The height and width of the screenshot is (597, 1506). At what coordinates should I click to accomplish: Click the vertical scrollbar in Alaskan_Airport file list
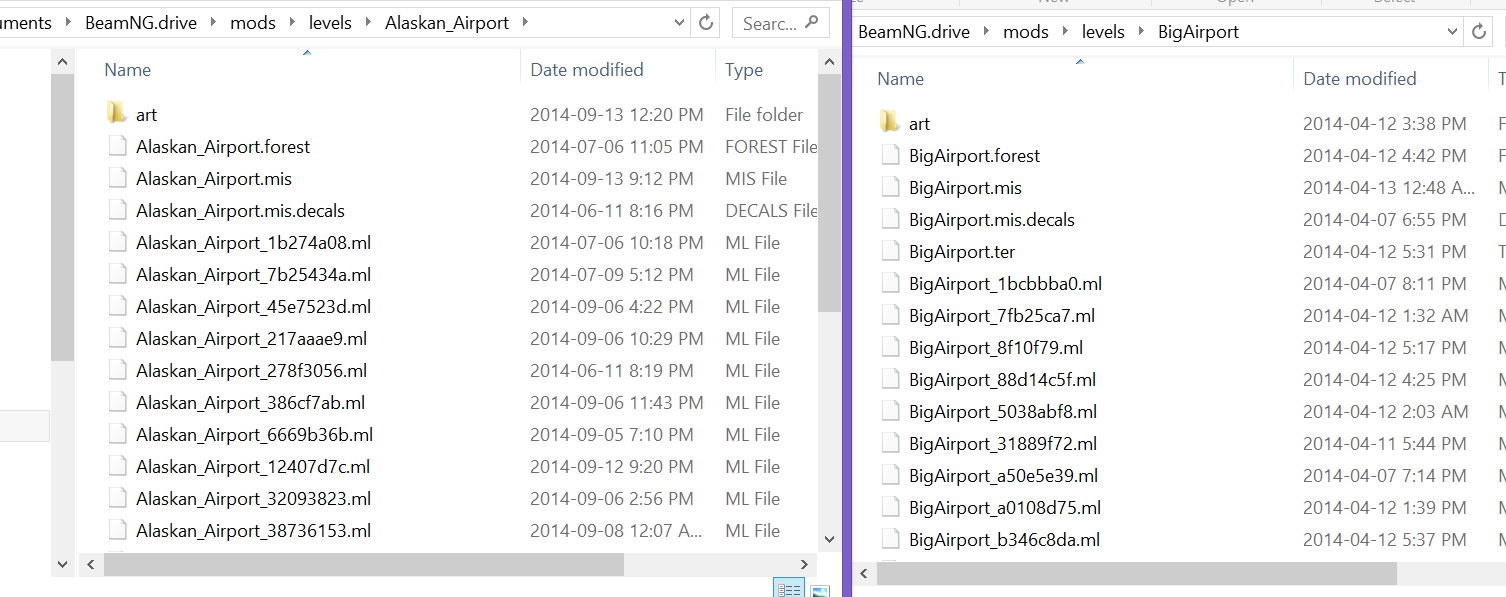point(829,192)
